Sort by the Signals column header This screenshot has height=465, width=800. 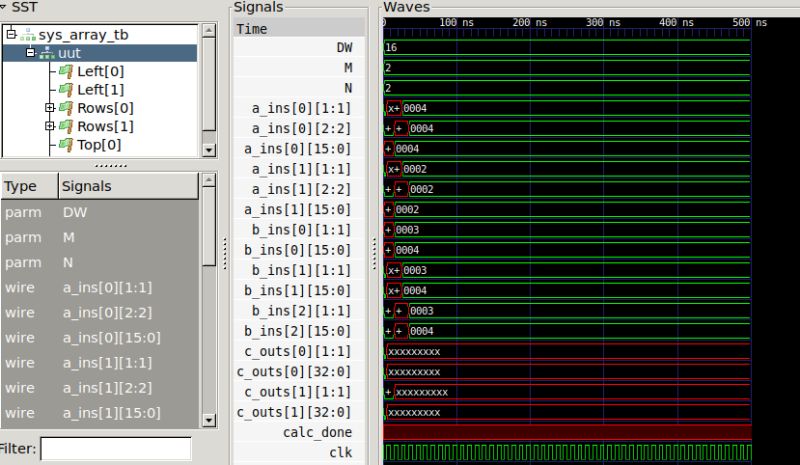pos(129,186)
